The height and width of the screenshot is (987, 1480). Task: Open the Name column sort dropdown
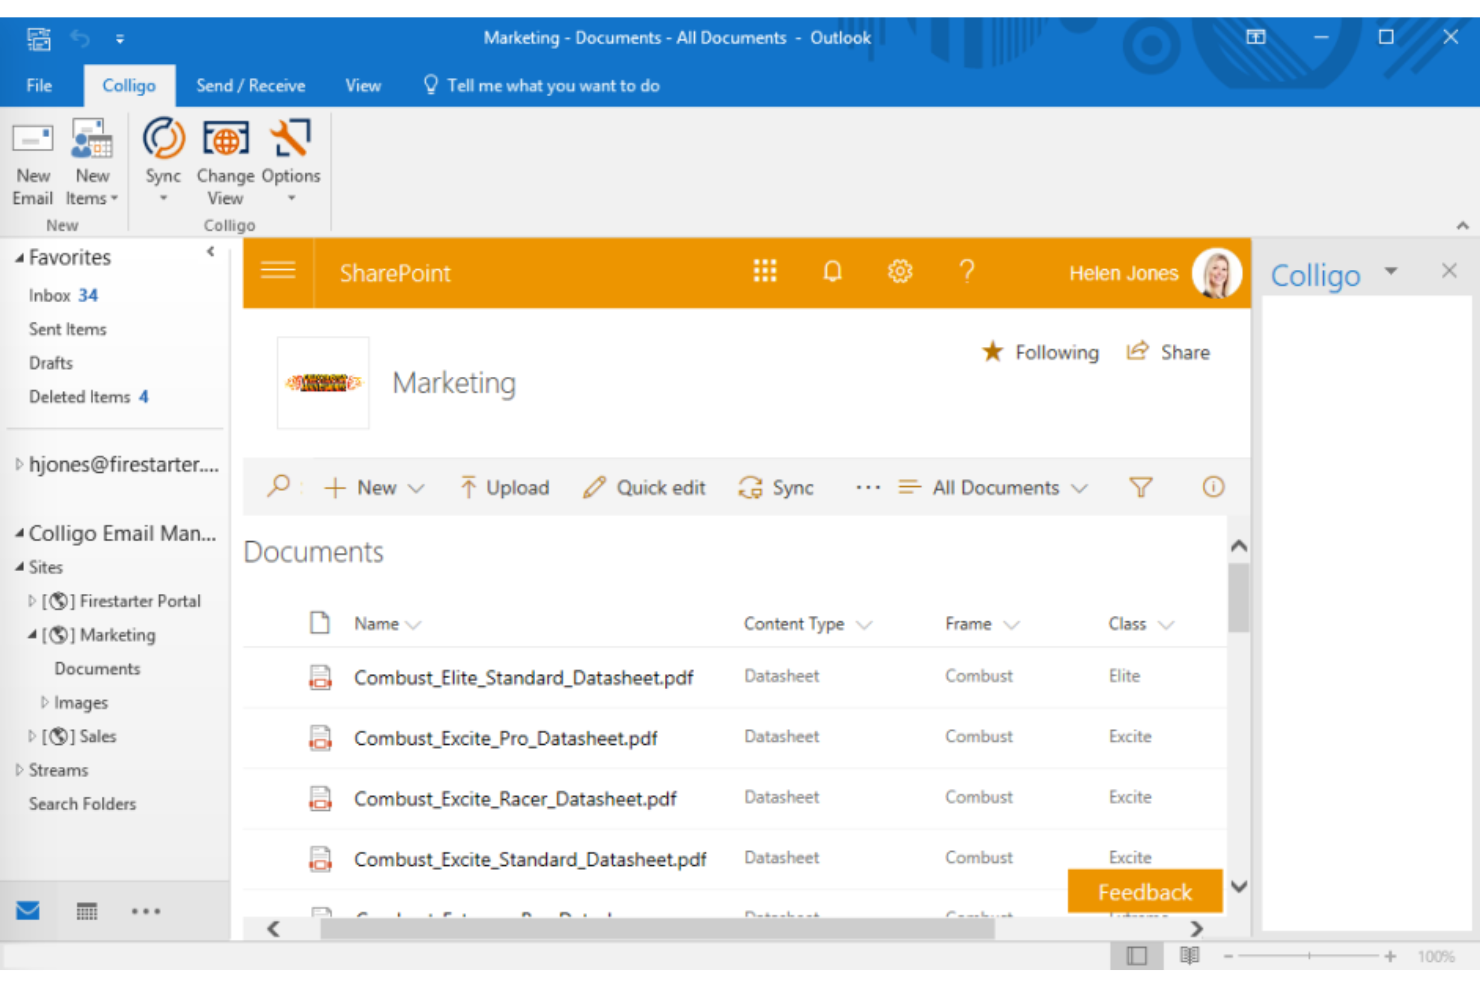(414, 625)
